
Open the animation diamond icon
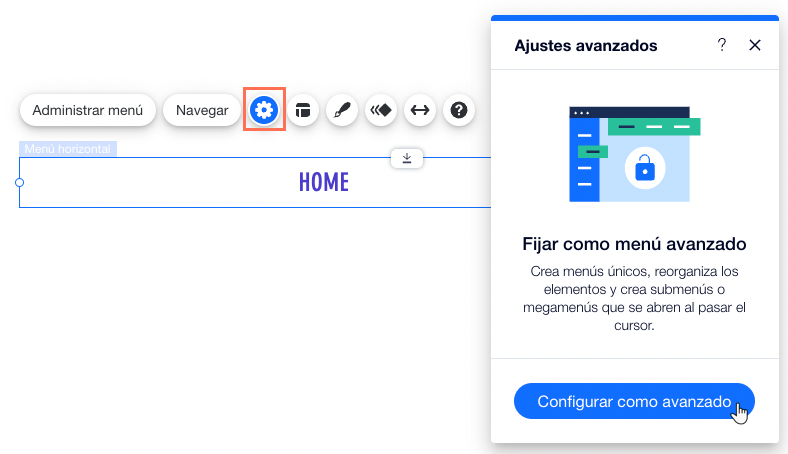[381, 110]
